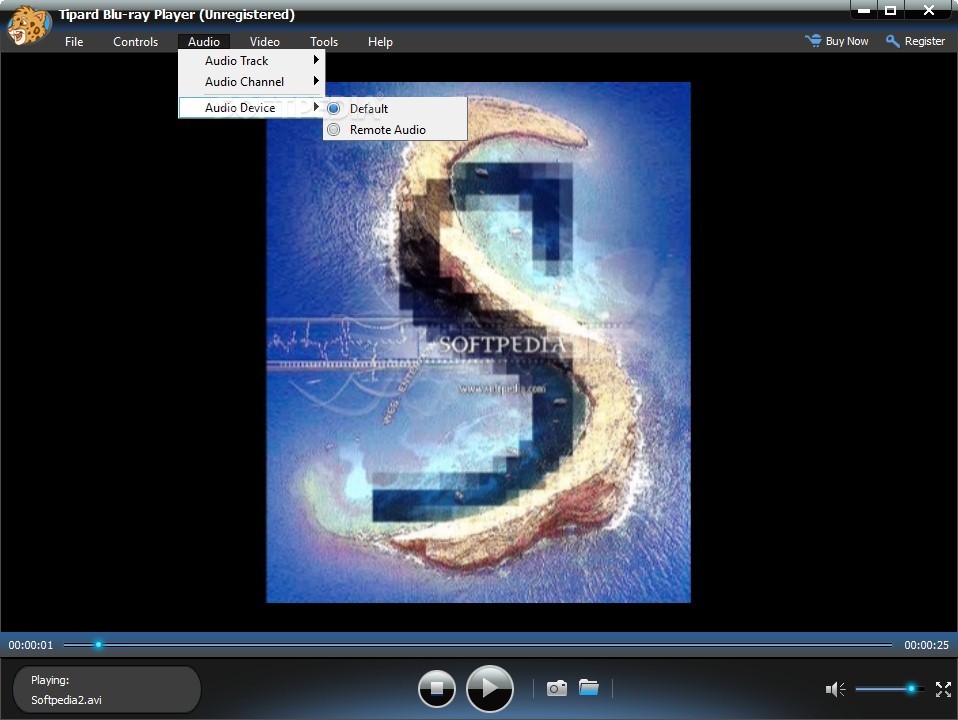Choose the Audio Track menu entry

(x=251, y=61)
